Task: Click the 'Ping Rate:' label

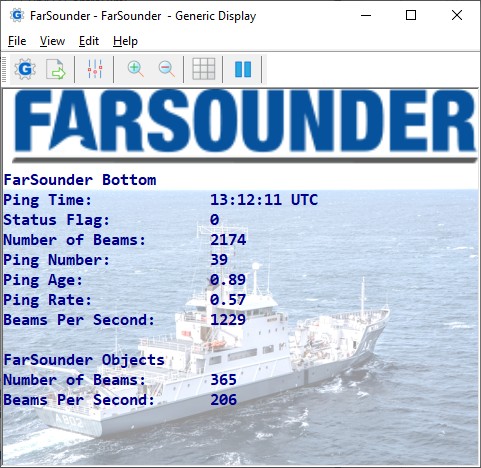Action: 47,300
